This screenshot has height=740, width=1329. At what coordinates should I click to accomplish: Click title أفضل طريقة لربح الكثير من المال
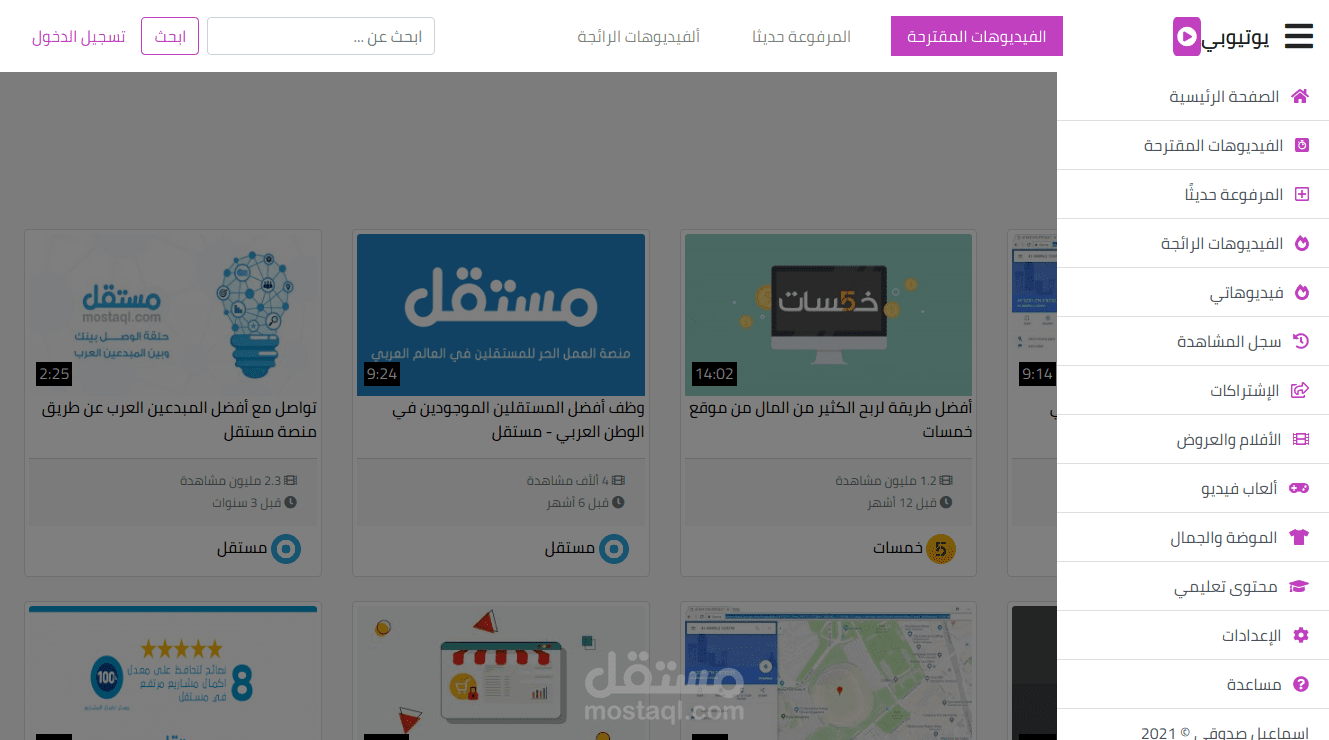pos(830,420)
